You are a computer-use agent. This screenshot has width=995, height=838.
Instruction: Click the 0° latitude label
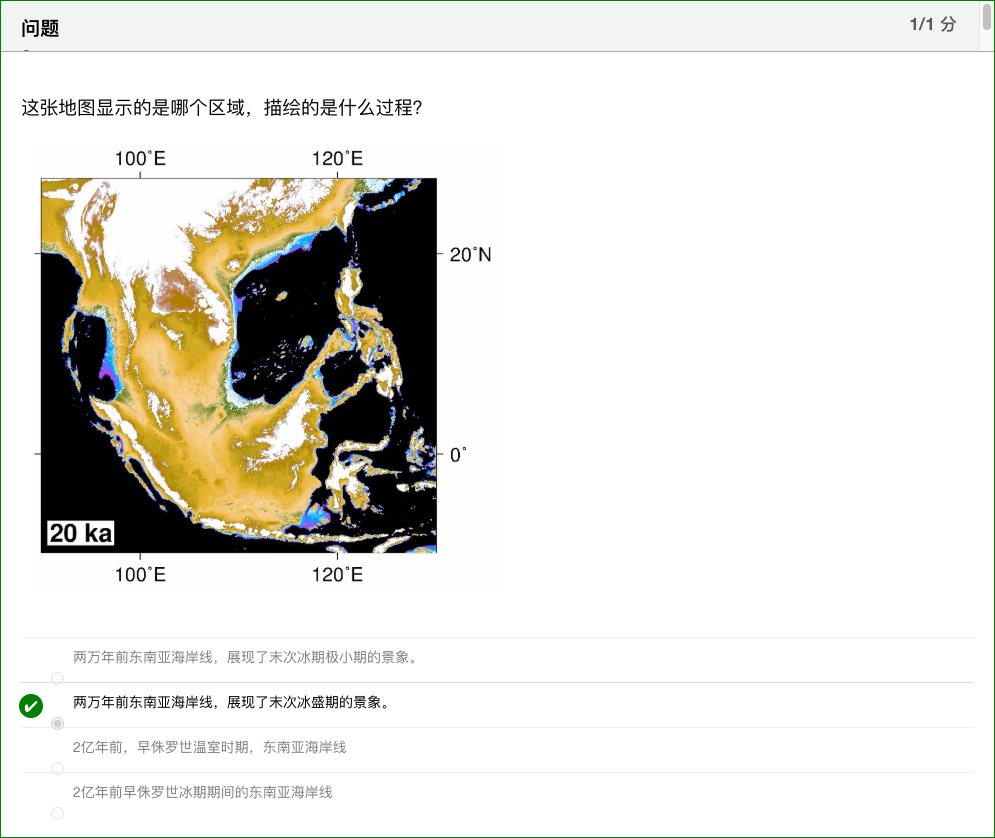tap(458, 455)
